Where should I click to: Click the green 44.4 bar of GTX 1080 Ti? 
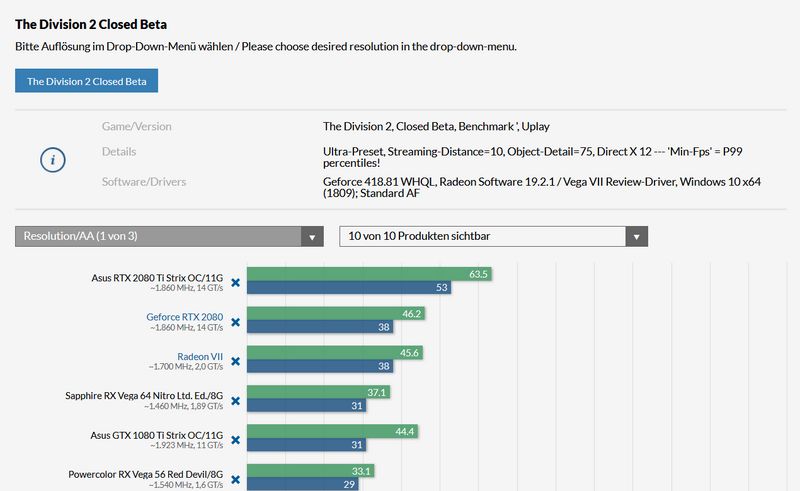332,431
